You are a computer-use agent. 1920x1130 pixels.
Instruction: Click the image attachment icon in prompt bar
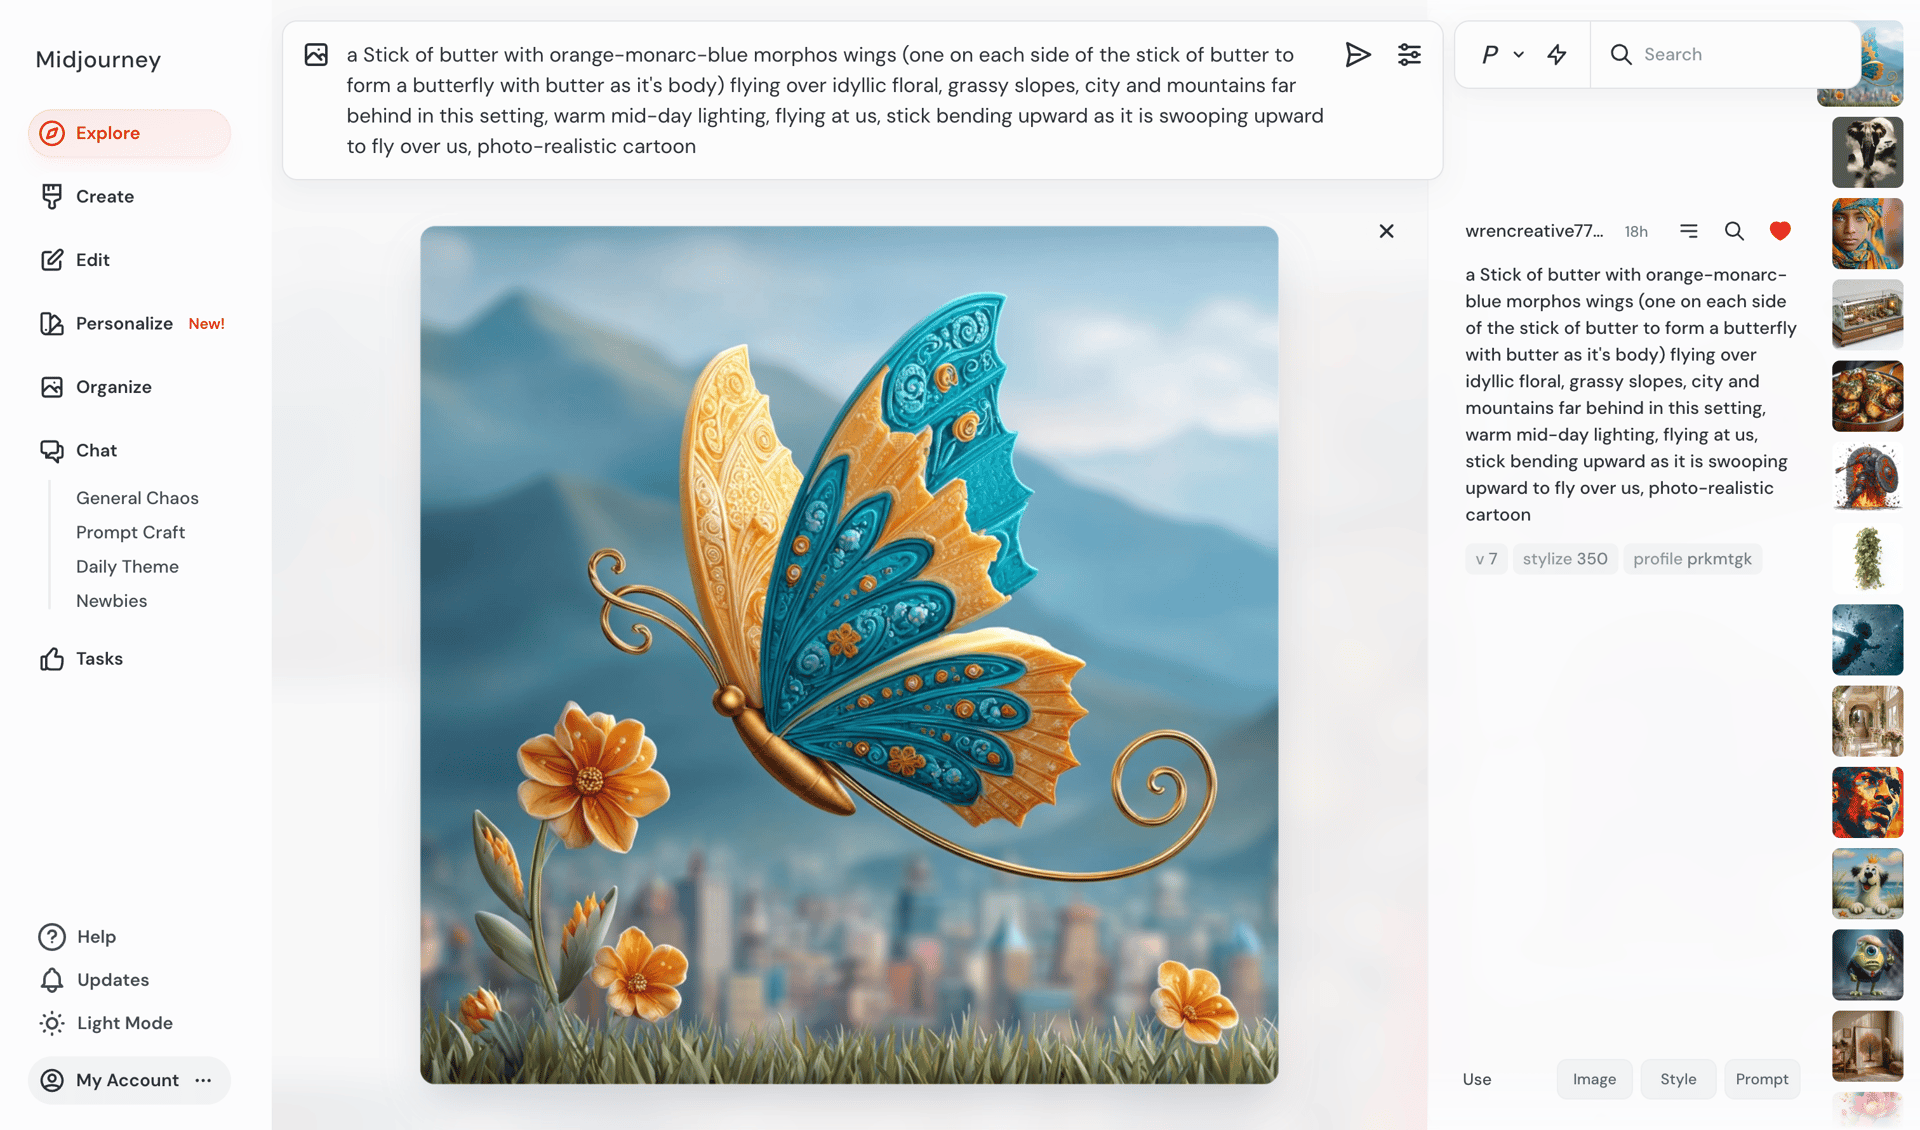(316, 54)
